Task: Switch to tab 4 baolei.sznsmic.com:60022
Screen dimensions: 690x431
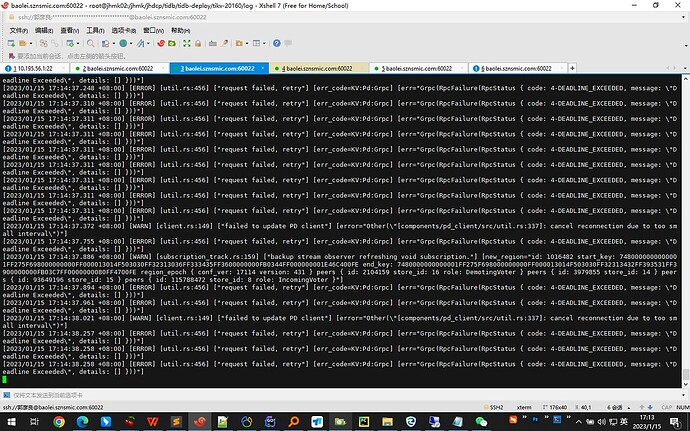Action: click(319, 68)
